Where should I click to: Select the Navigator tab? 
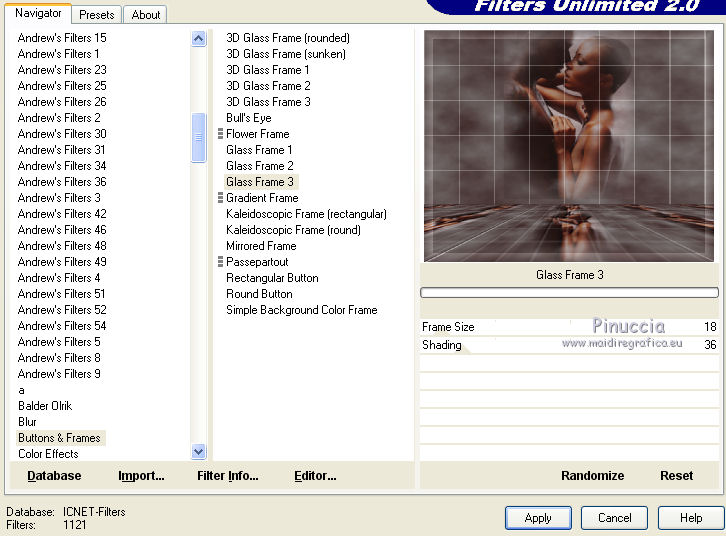tap(38, 13)
